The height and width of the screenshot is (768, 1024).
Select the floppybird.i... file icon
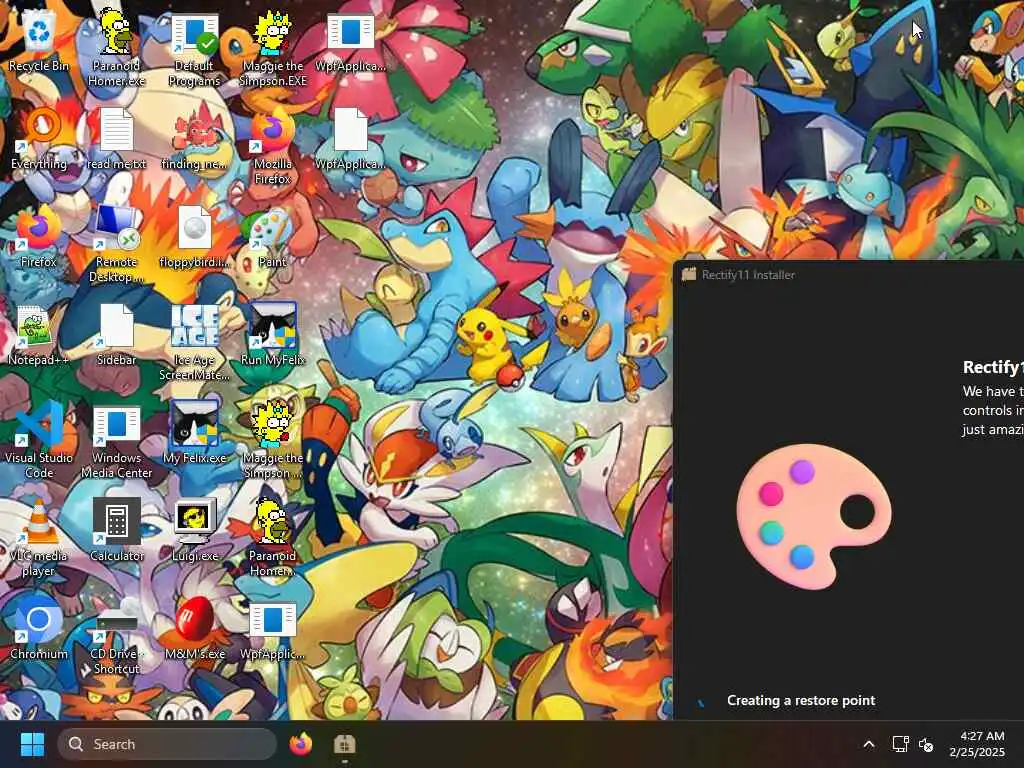pyautogui.click(x=195, y=238)
